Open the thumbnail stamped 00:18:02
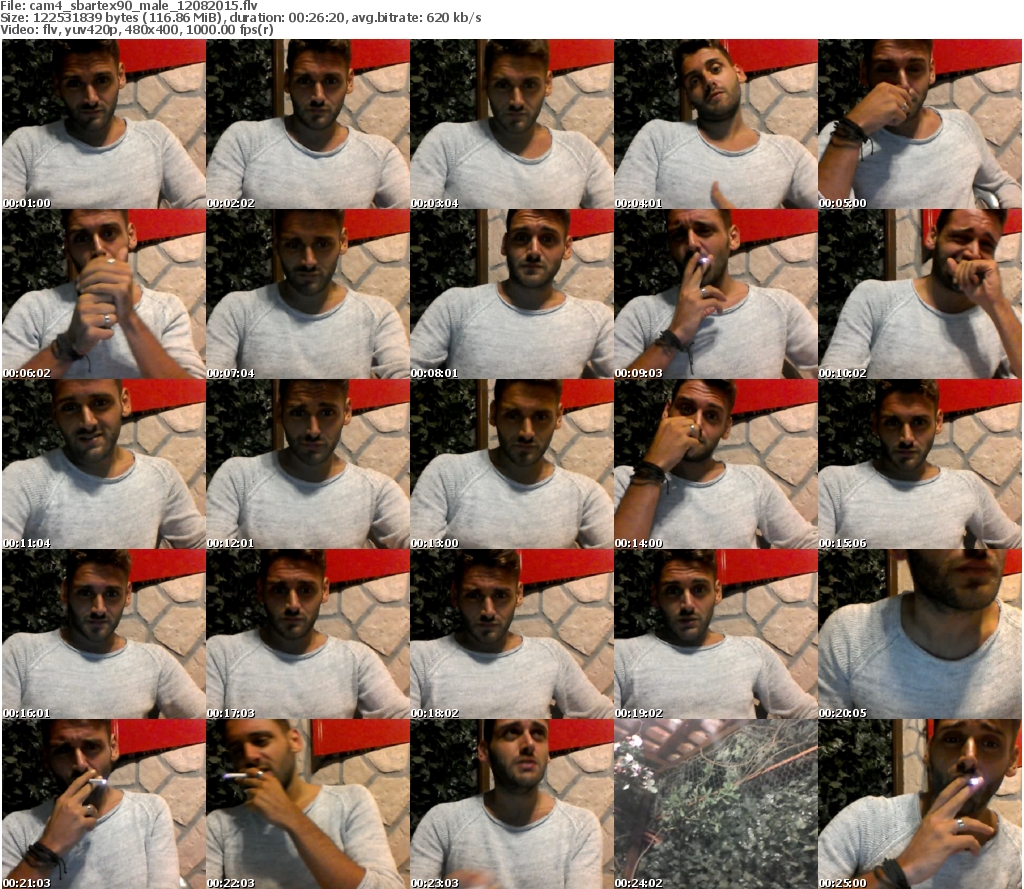The height and width of the screenshot is (889, 1024). coord(511,634)
